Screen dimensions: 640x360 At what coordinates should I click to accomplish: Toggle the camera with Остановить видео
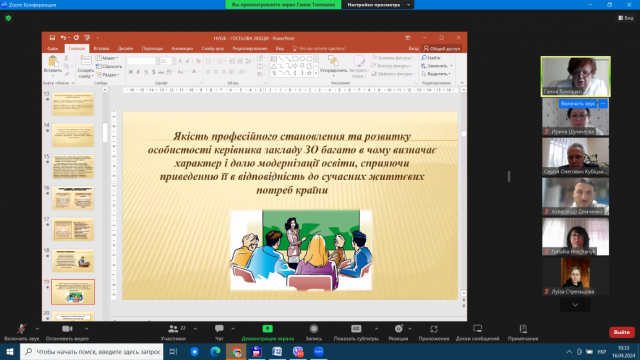(67, 333)
